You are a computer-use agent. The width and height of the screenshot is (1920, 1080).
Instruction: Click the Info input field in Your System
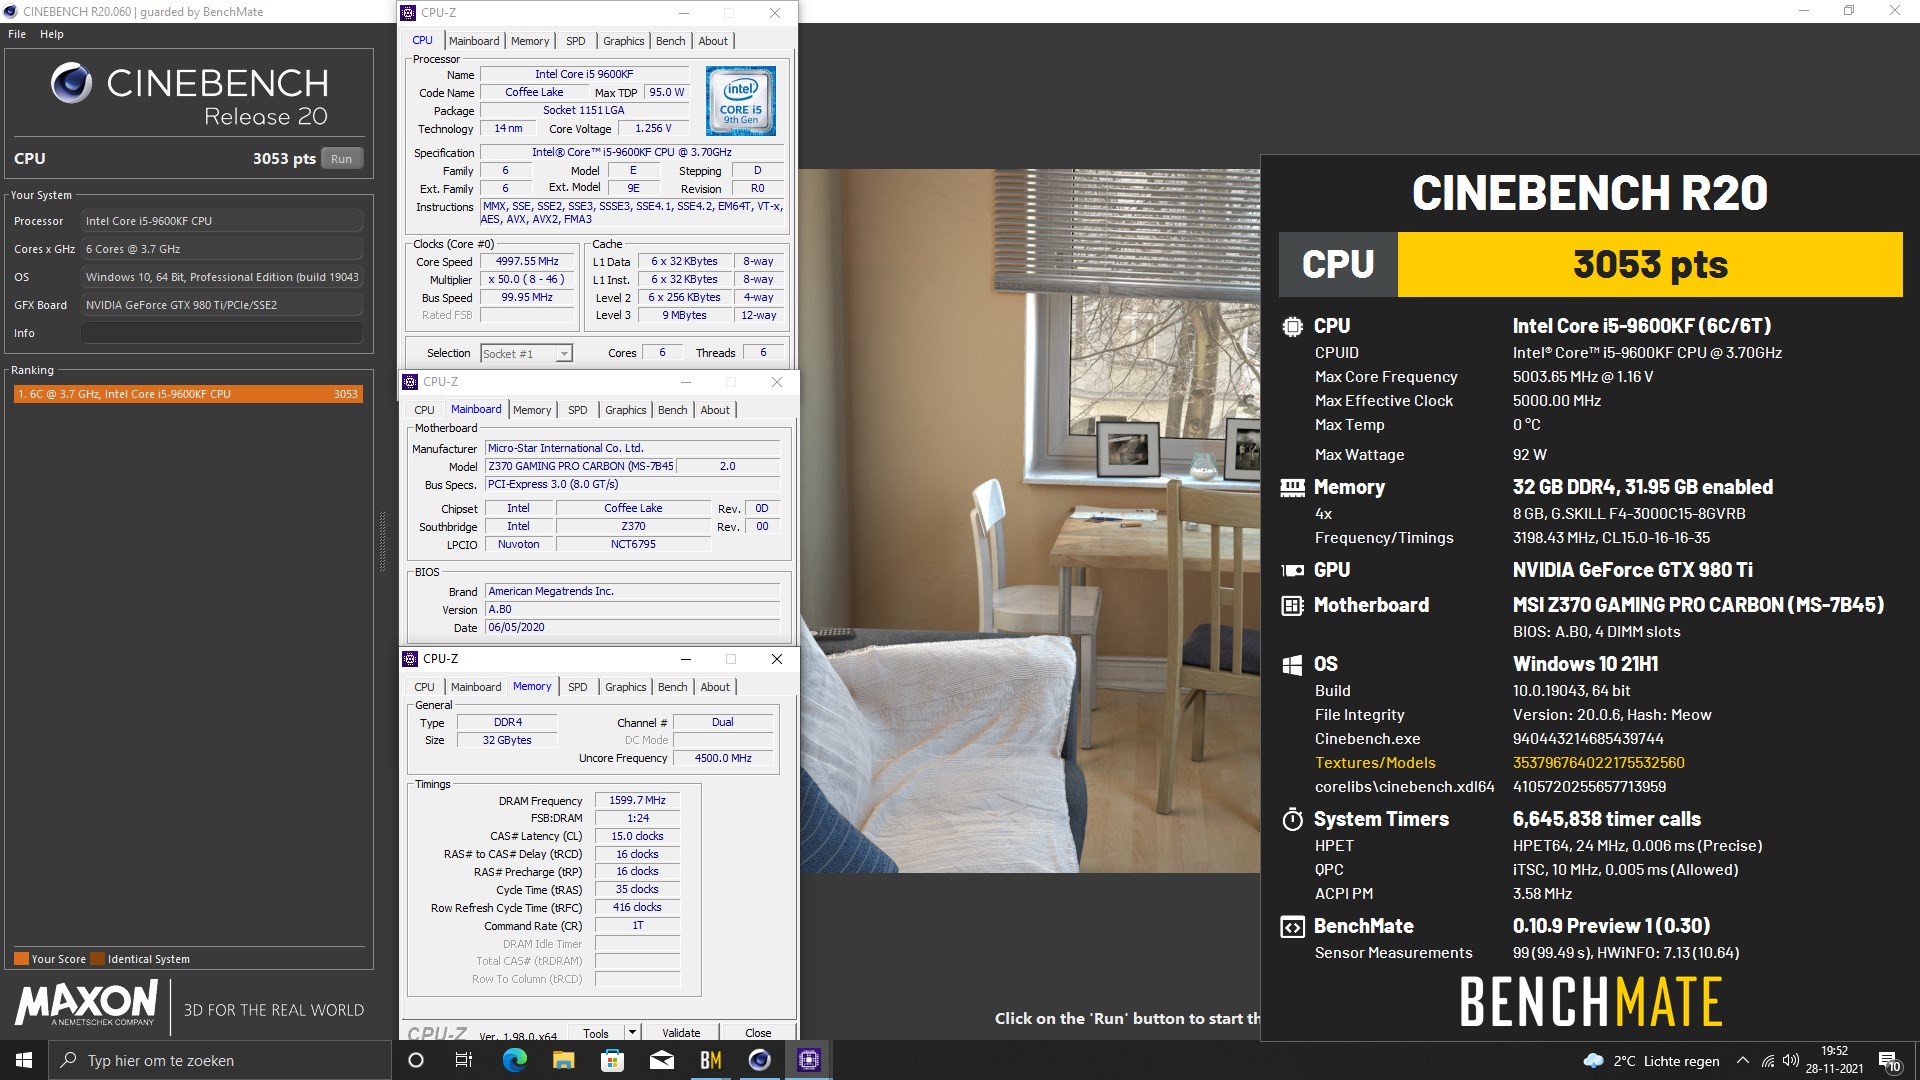222,333
